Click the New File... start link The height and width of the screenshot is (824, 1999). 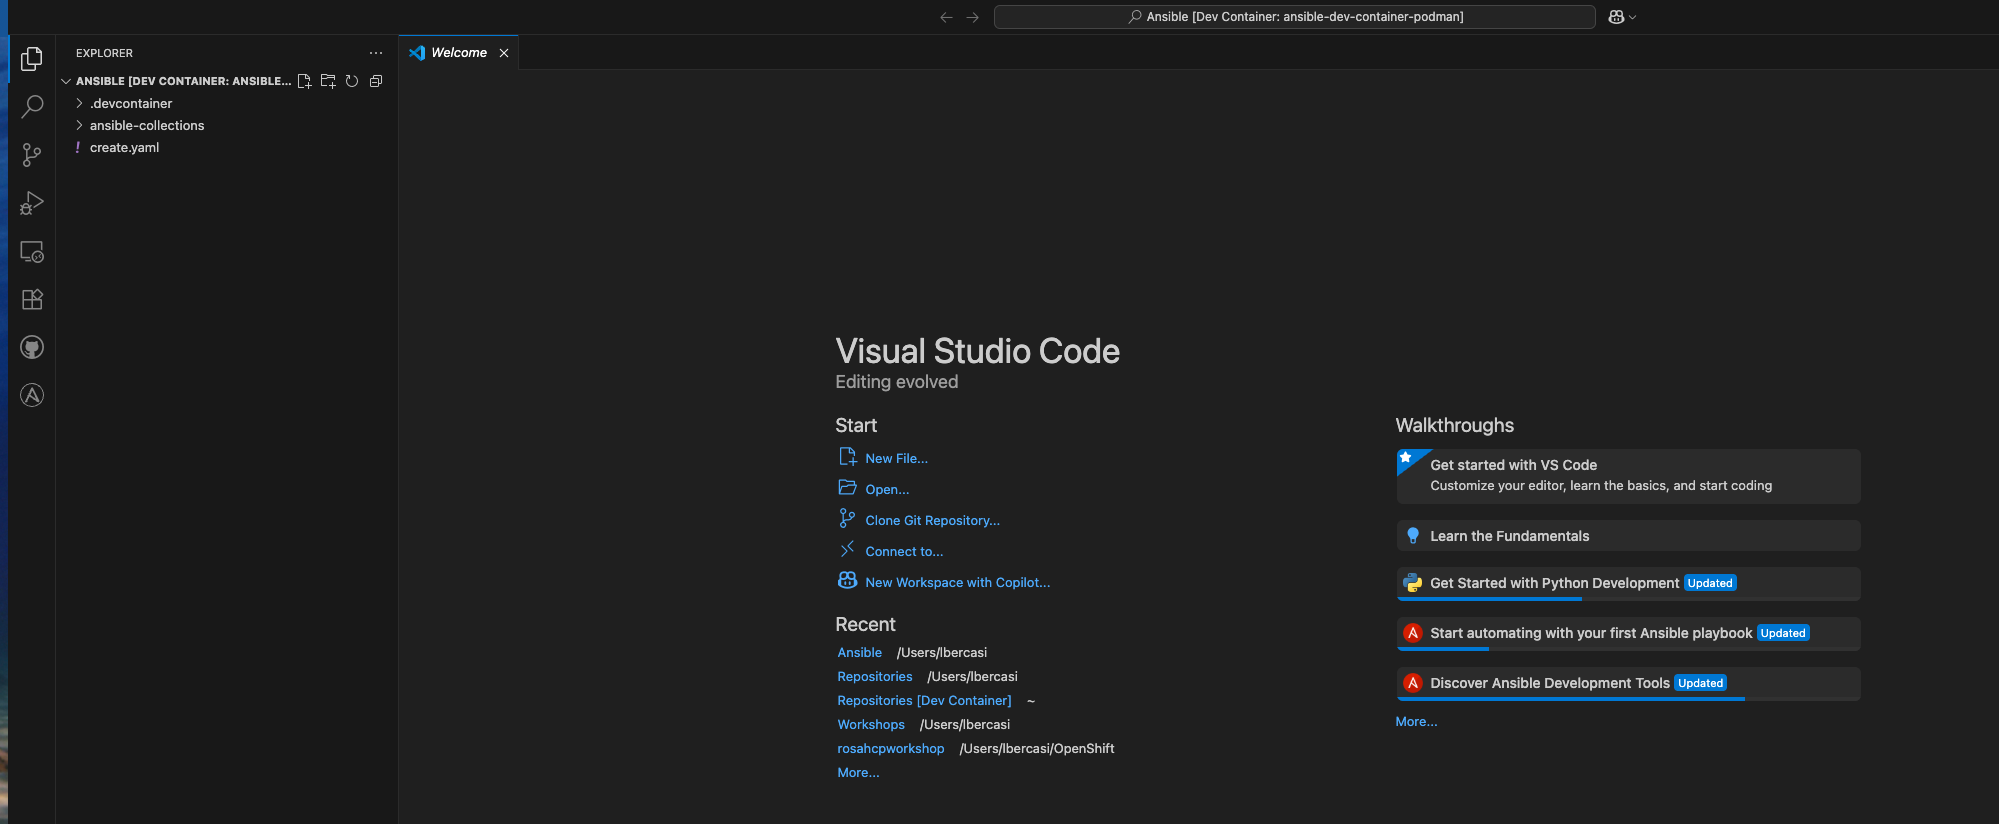tap(896, 458)
